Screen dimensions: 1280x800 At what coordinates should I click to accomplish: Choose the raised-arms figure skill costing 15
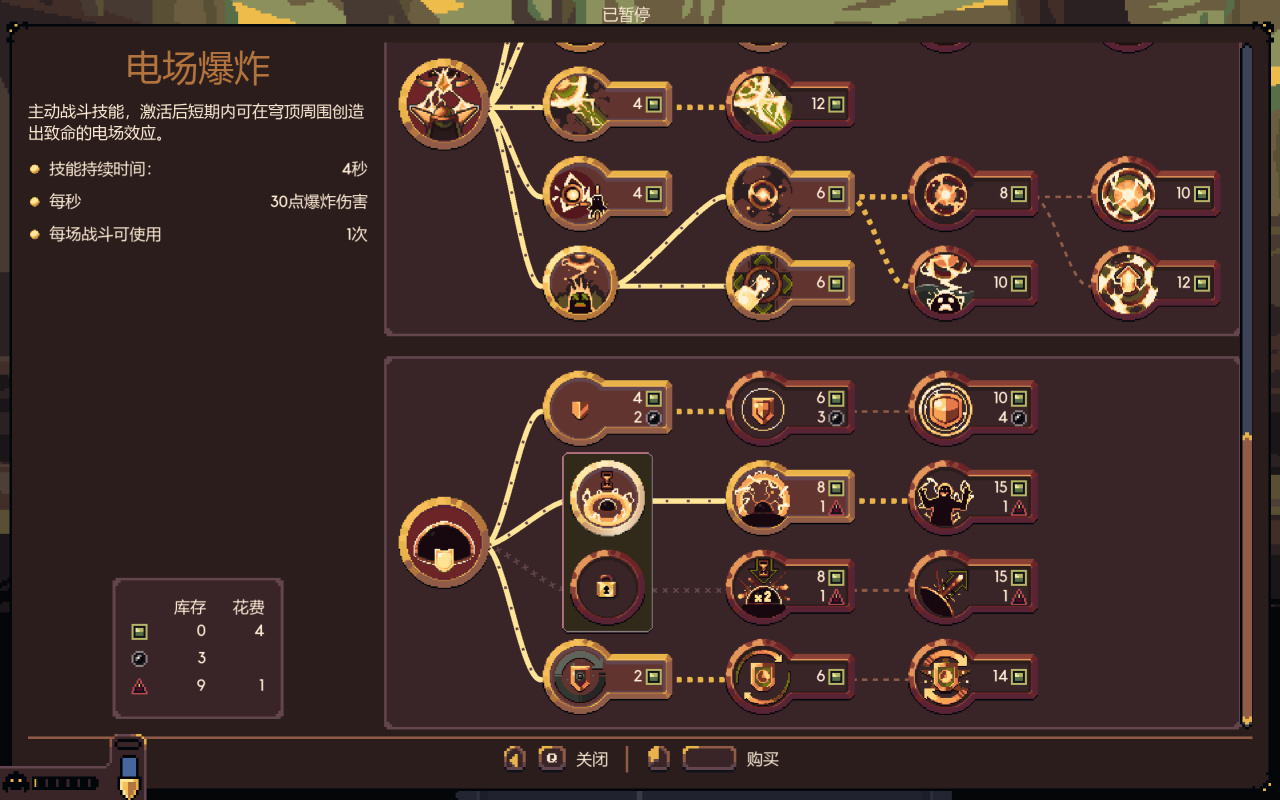coord(973,497)
